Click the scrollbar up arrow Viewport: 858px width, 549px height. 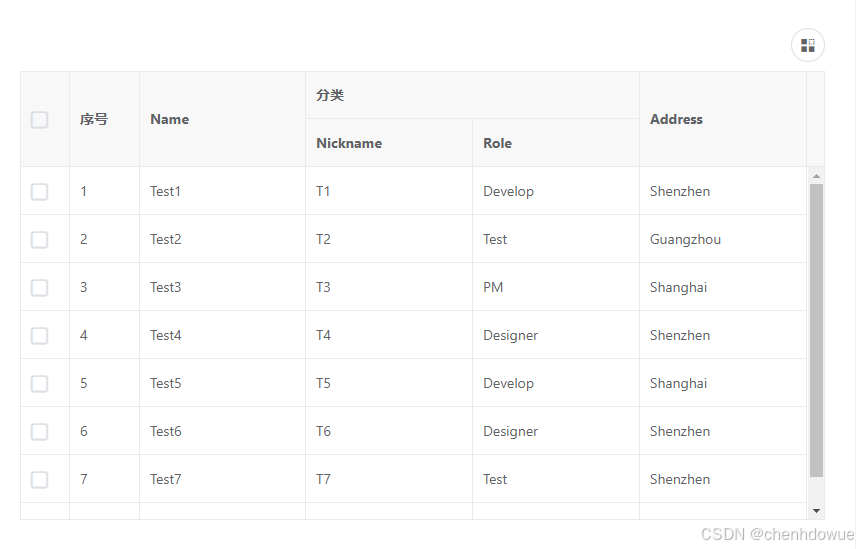coord(816,176)
